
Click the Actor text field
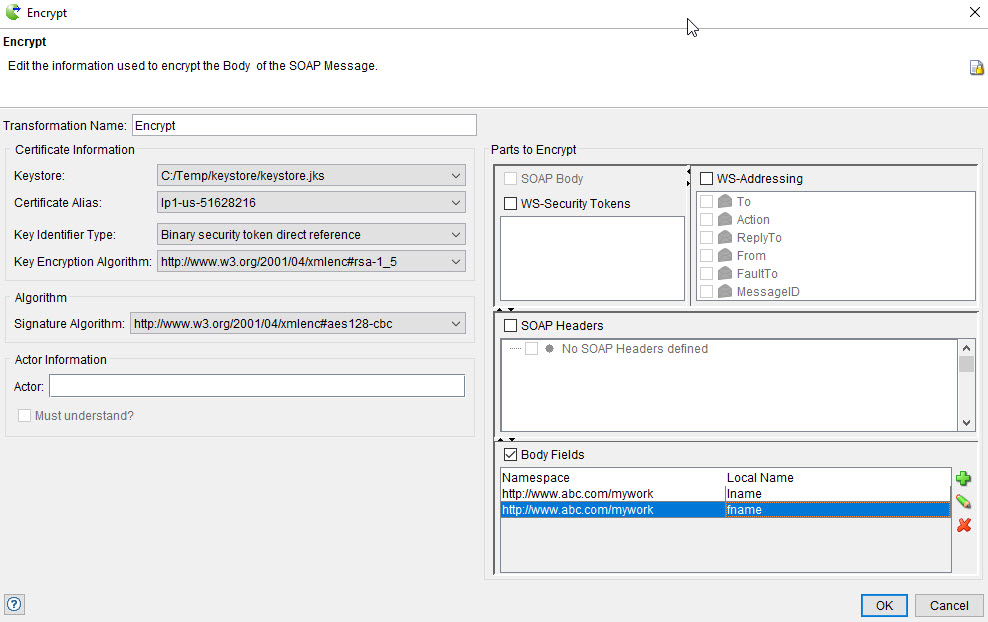[x=257, y=386]
